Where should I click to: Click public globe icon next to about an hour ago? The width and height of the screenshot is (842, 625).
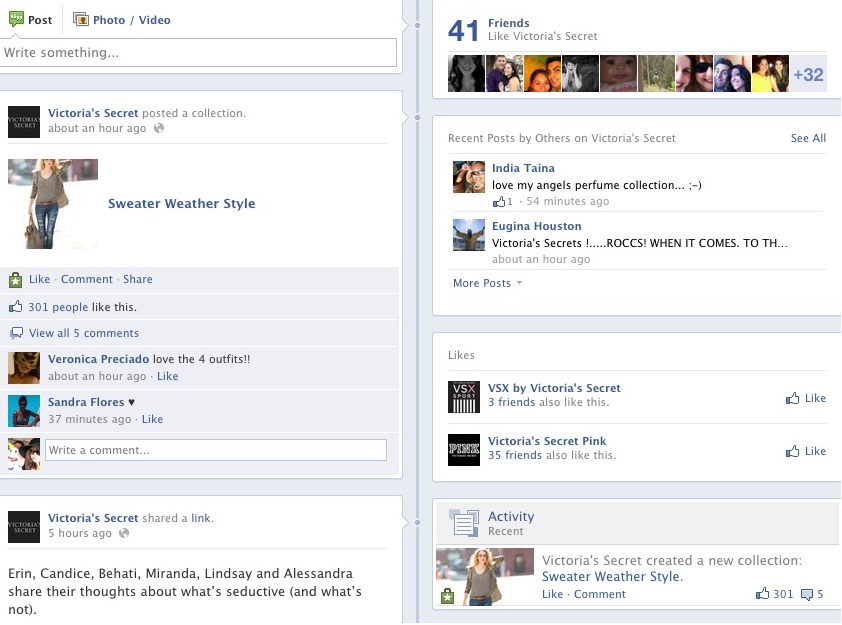point(158,128)
